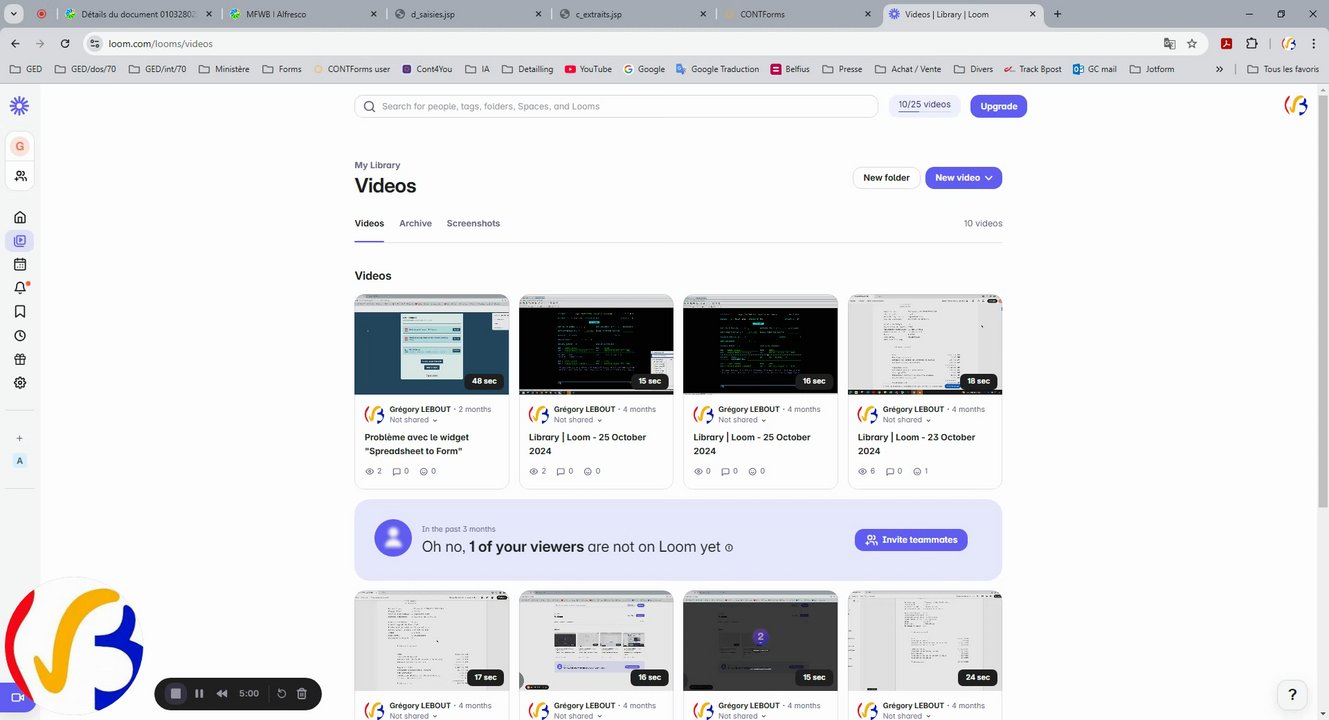Screen dimensions: 1329x720
Task: Open the 'Track Bpost' bookmark
Action: [x=1033, y=69]
